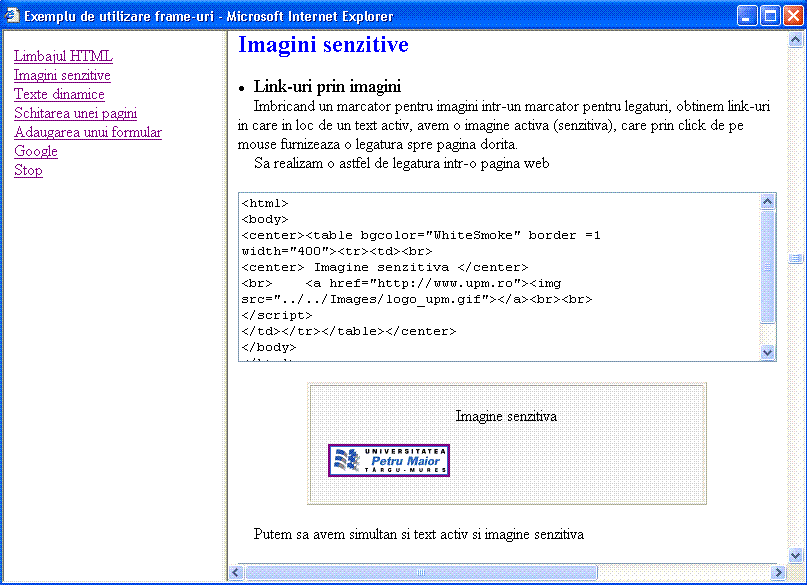Follow the Google link in sidebar
Viewport: 807px width, 585px height.
tap(36, 151)
